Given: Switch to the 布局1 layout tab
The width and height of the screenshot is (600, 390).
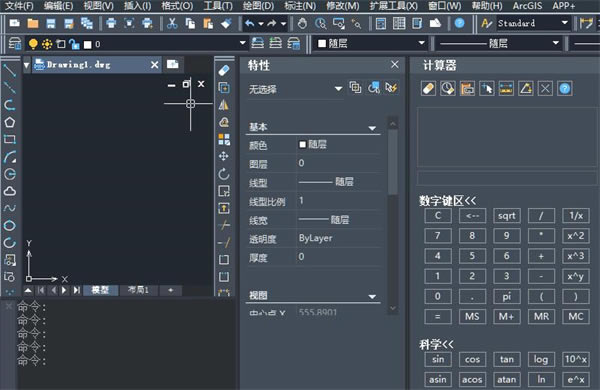Looking at the screenshot, I should 138,290.
